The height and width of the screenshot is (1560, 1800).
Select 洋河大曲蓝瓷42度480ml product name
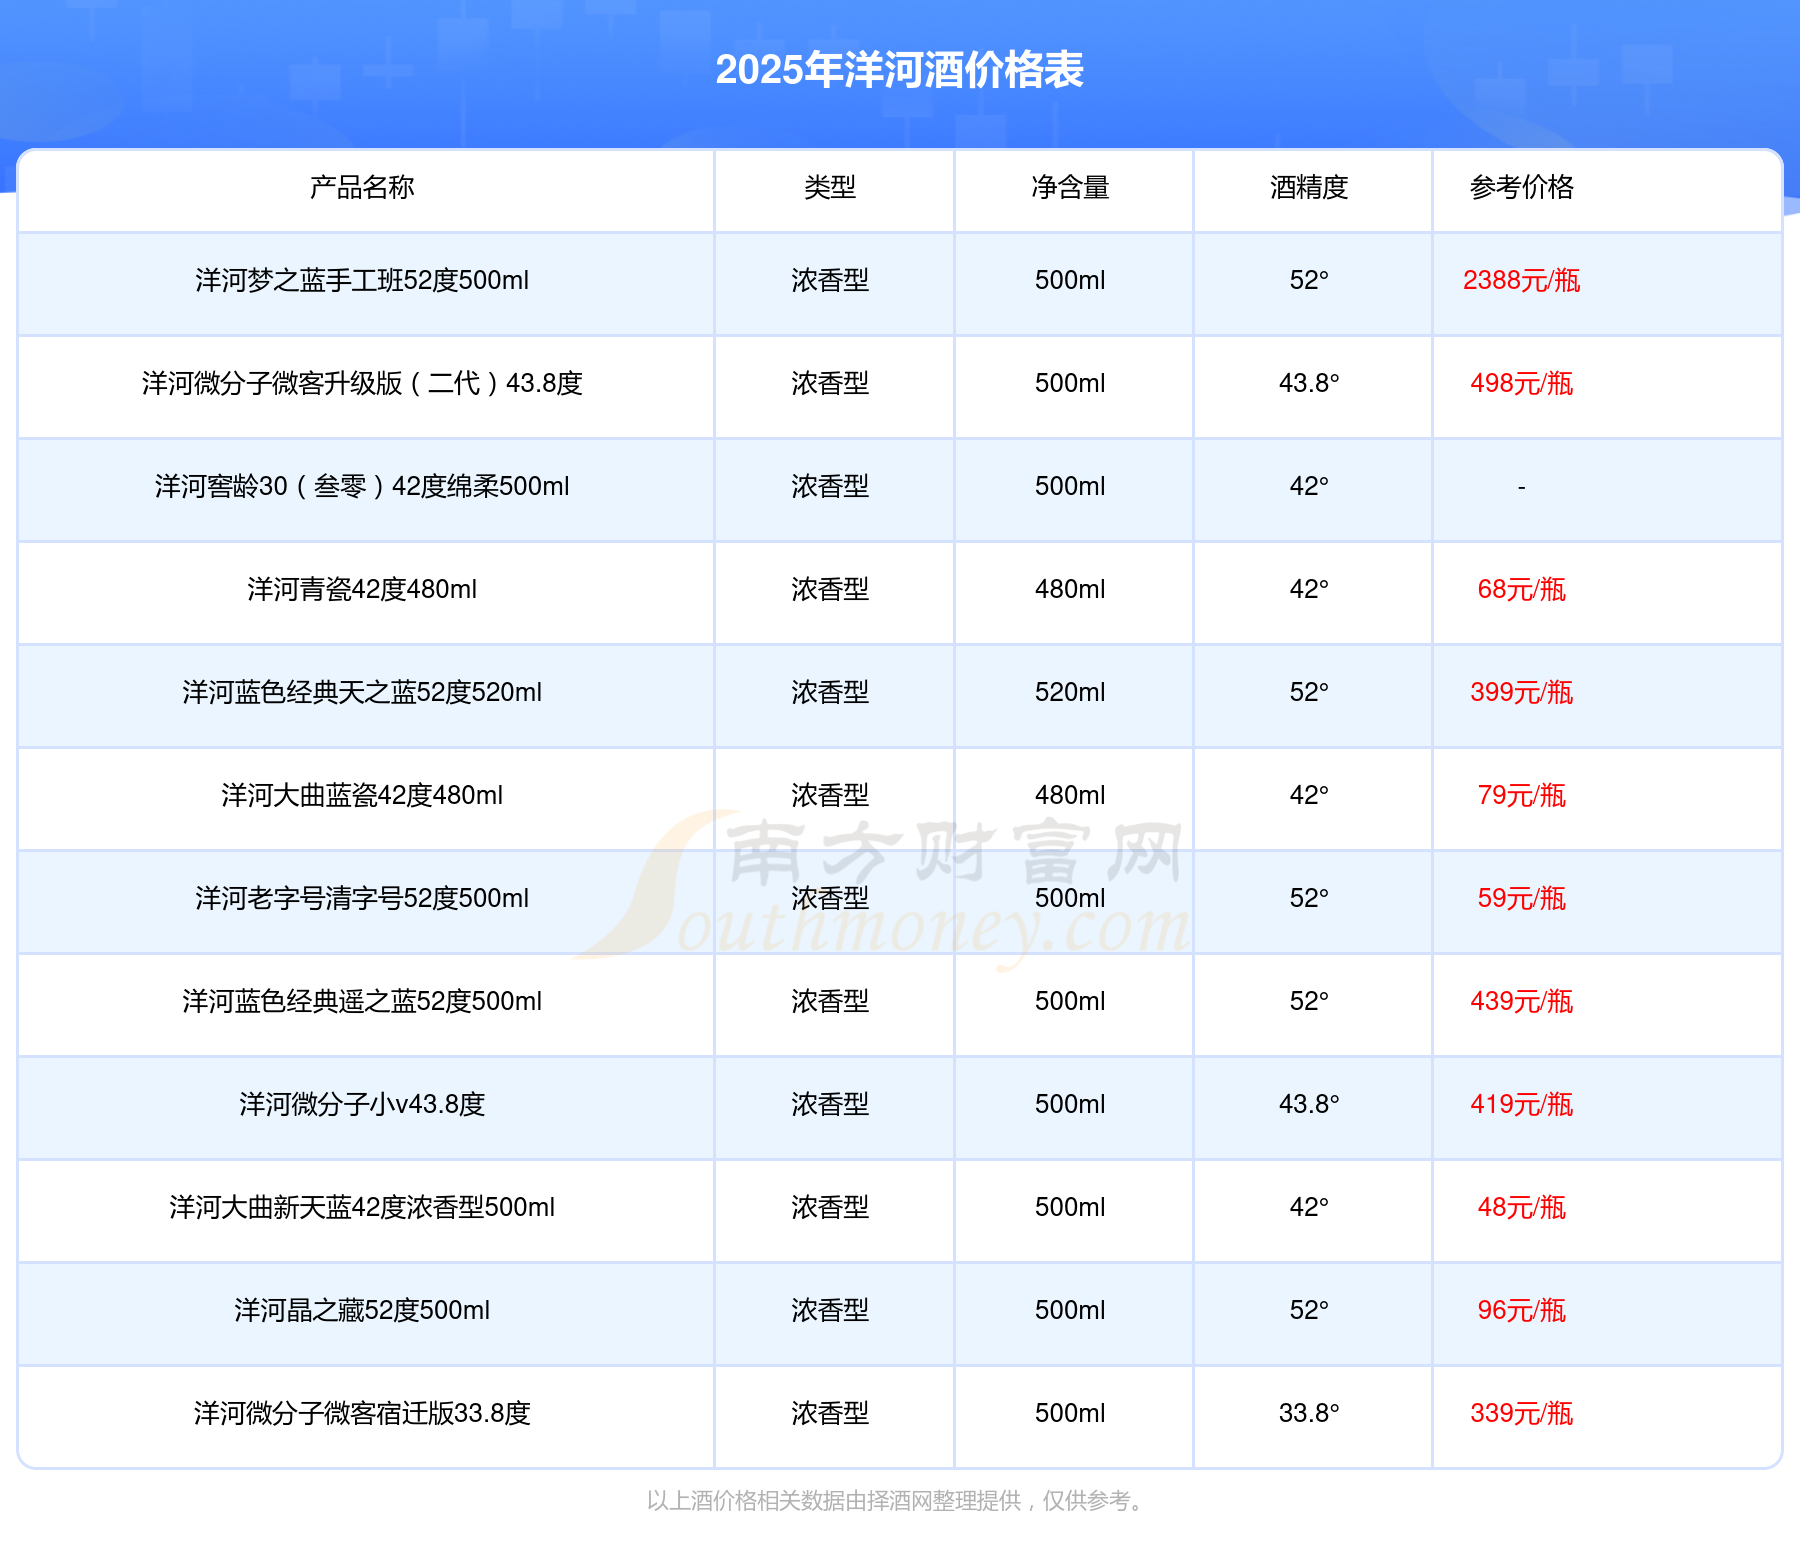[x=362, y=796]
